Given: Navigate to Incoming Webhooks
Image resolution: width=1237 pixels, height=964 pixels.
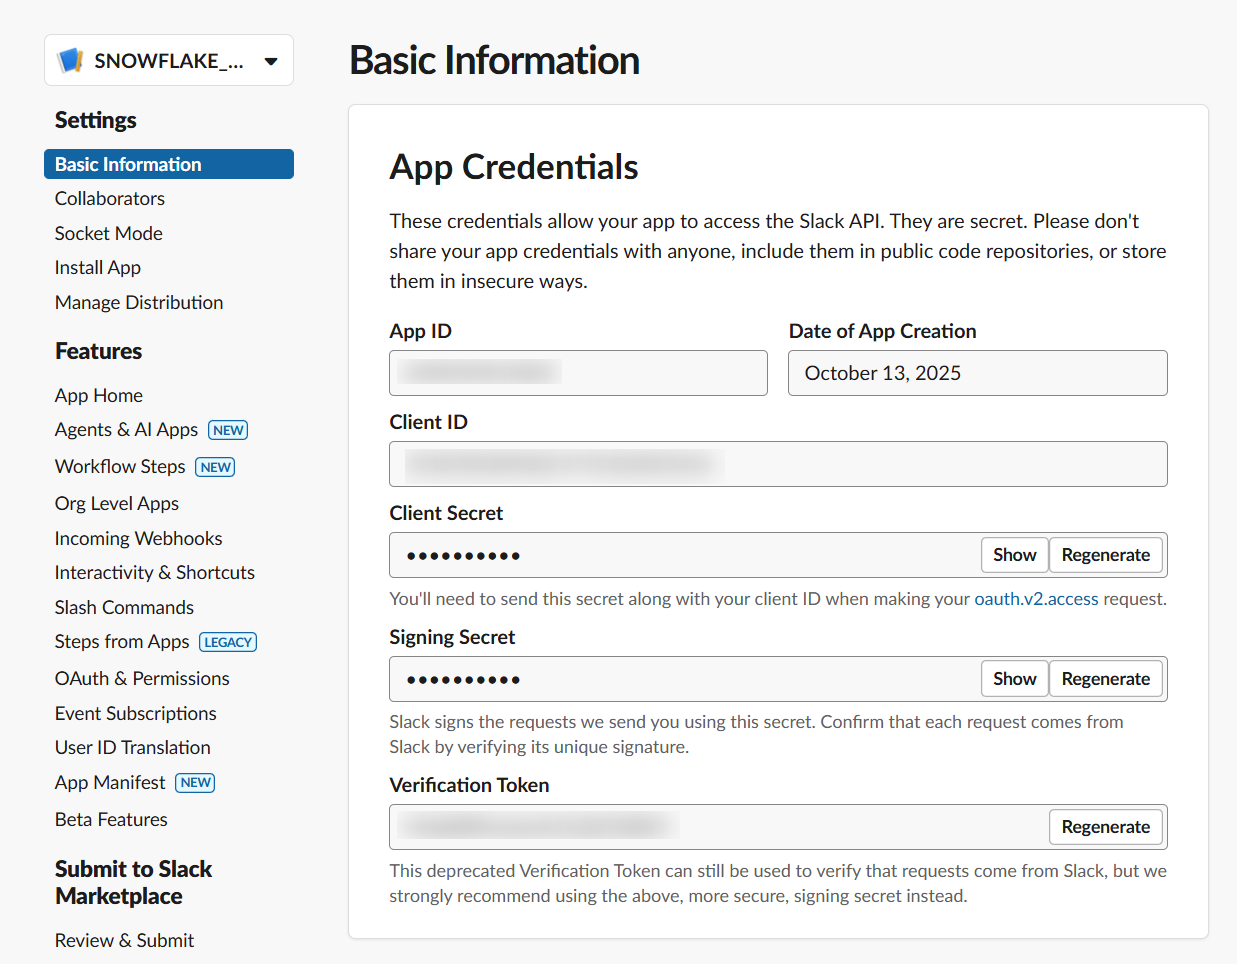Looking at the screenshot, I should coord(139,539).
